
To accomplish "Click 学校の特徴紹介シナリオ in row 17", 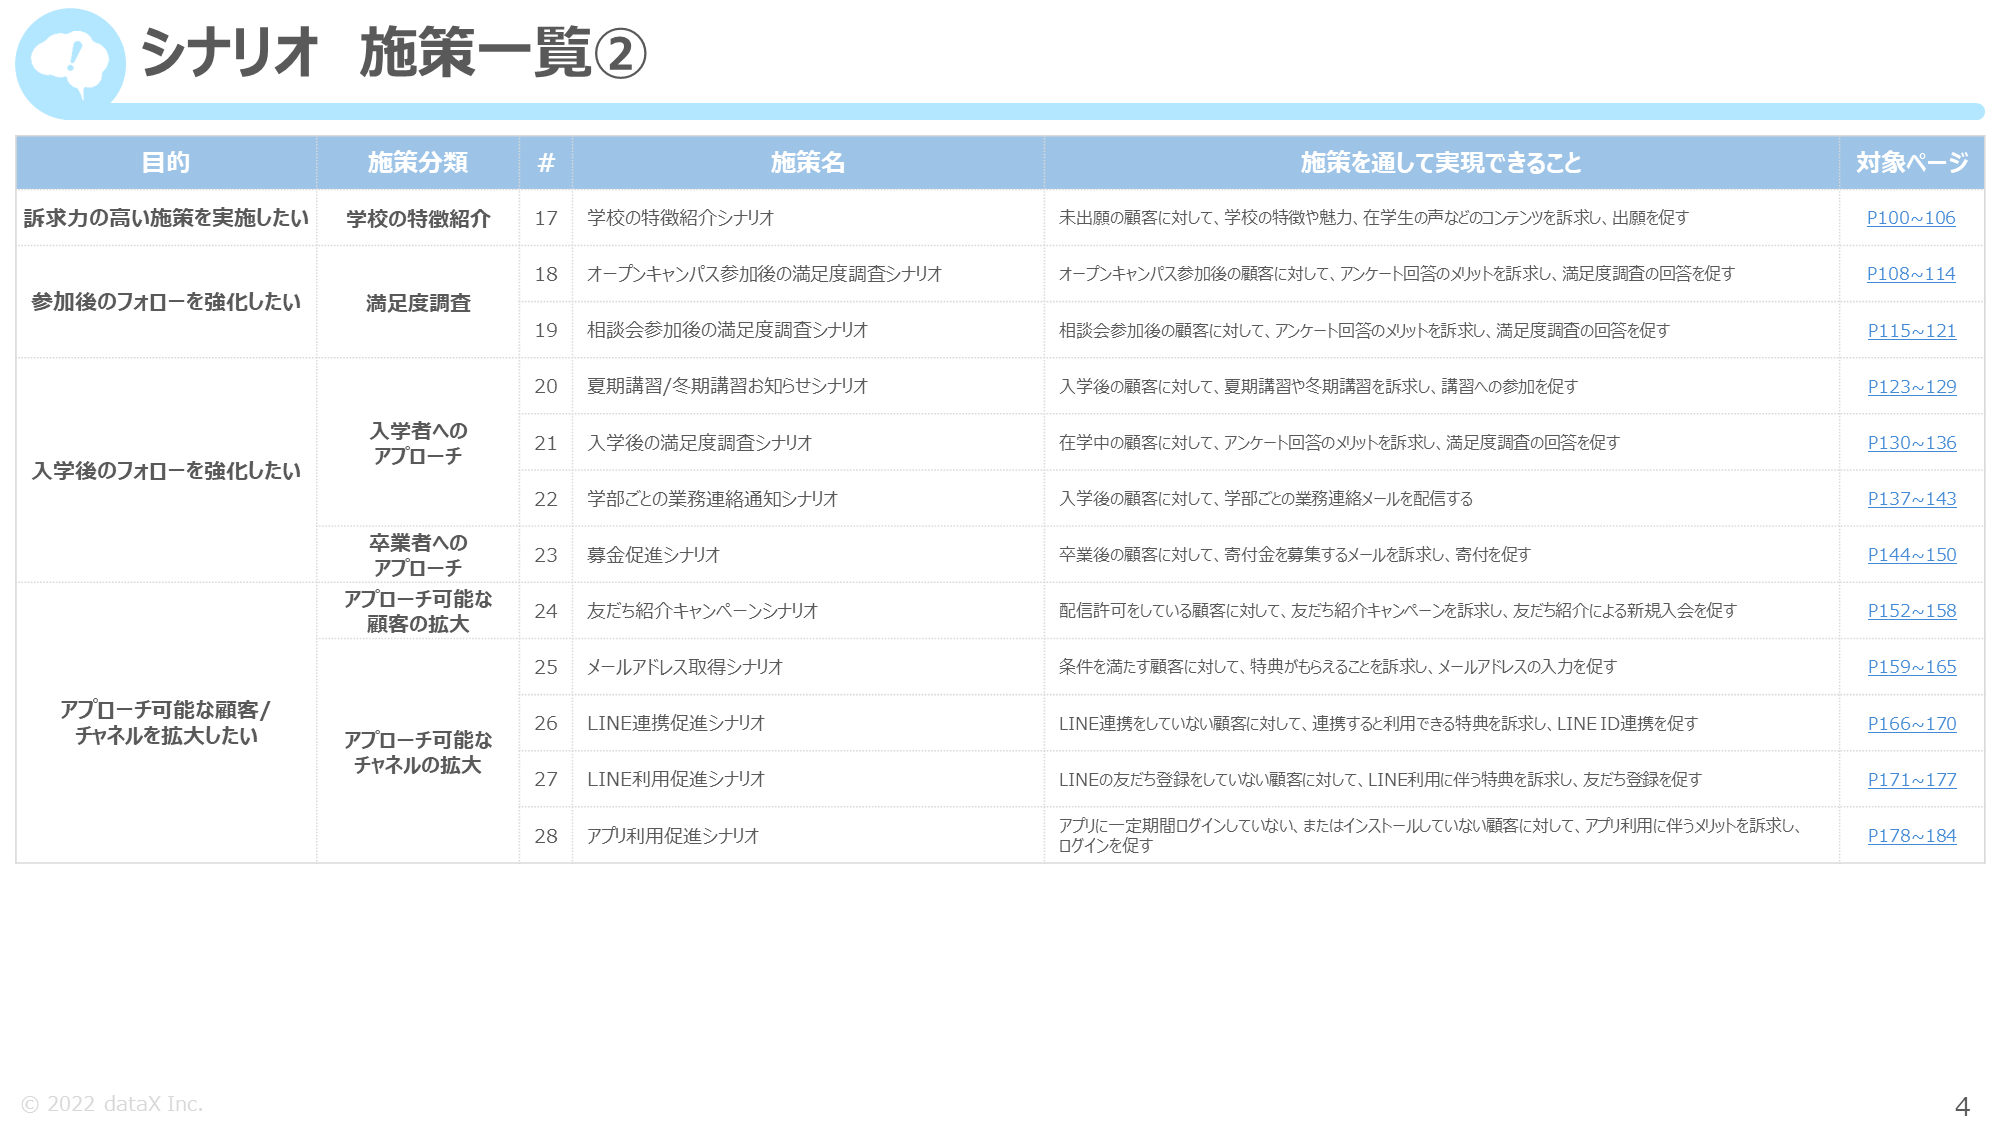I will (x=681, y=218).
